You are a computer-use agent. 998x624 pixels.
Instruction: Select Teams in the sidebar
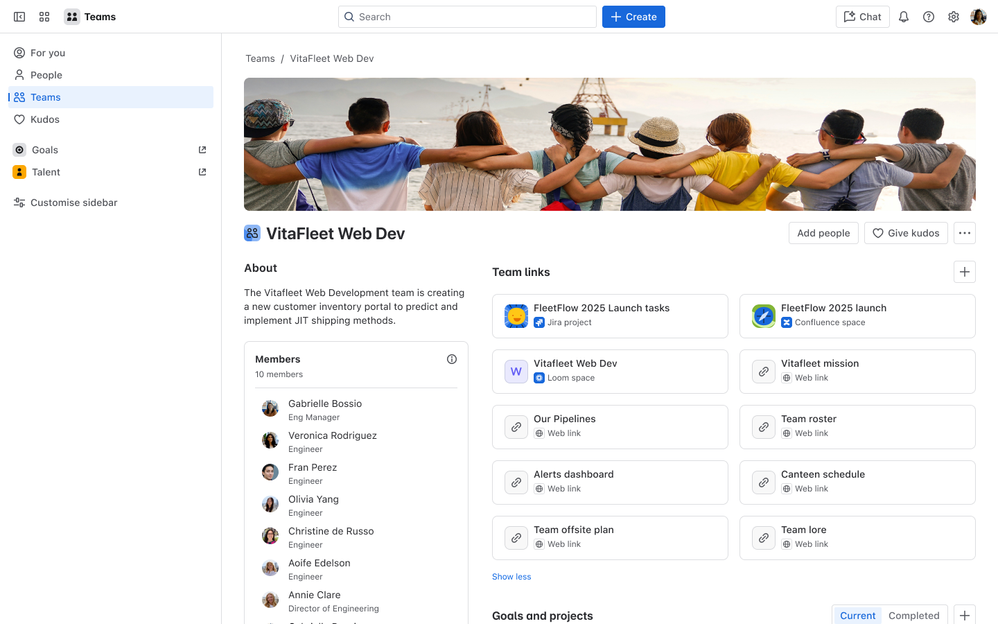point(111,97)
